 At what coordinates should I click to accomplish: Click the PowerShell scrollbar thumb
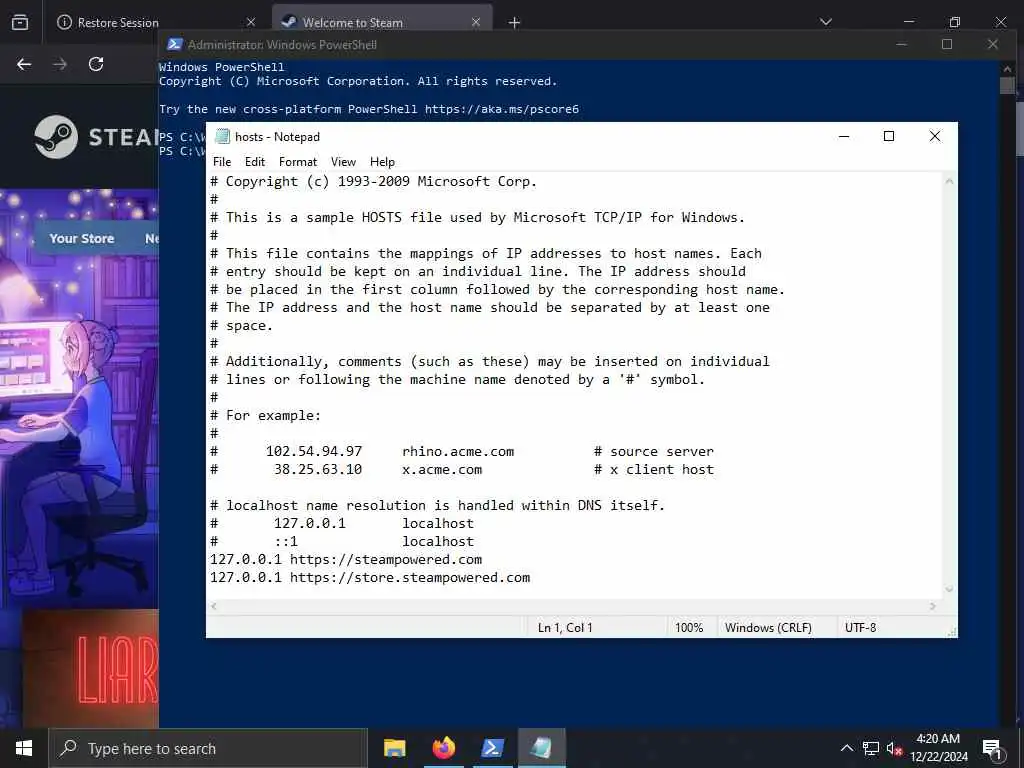[1007, 85]
